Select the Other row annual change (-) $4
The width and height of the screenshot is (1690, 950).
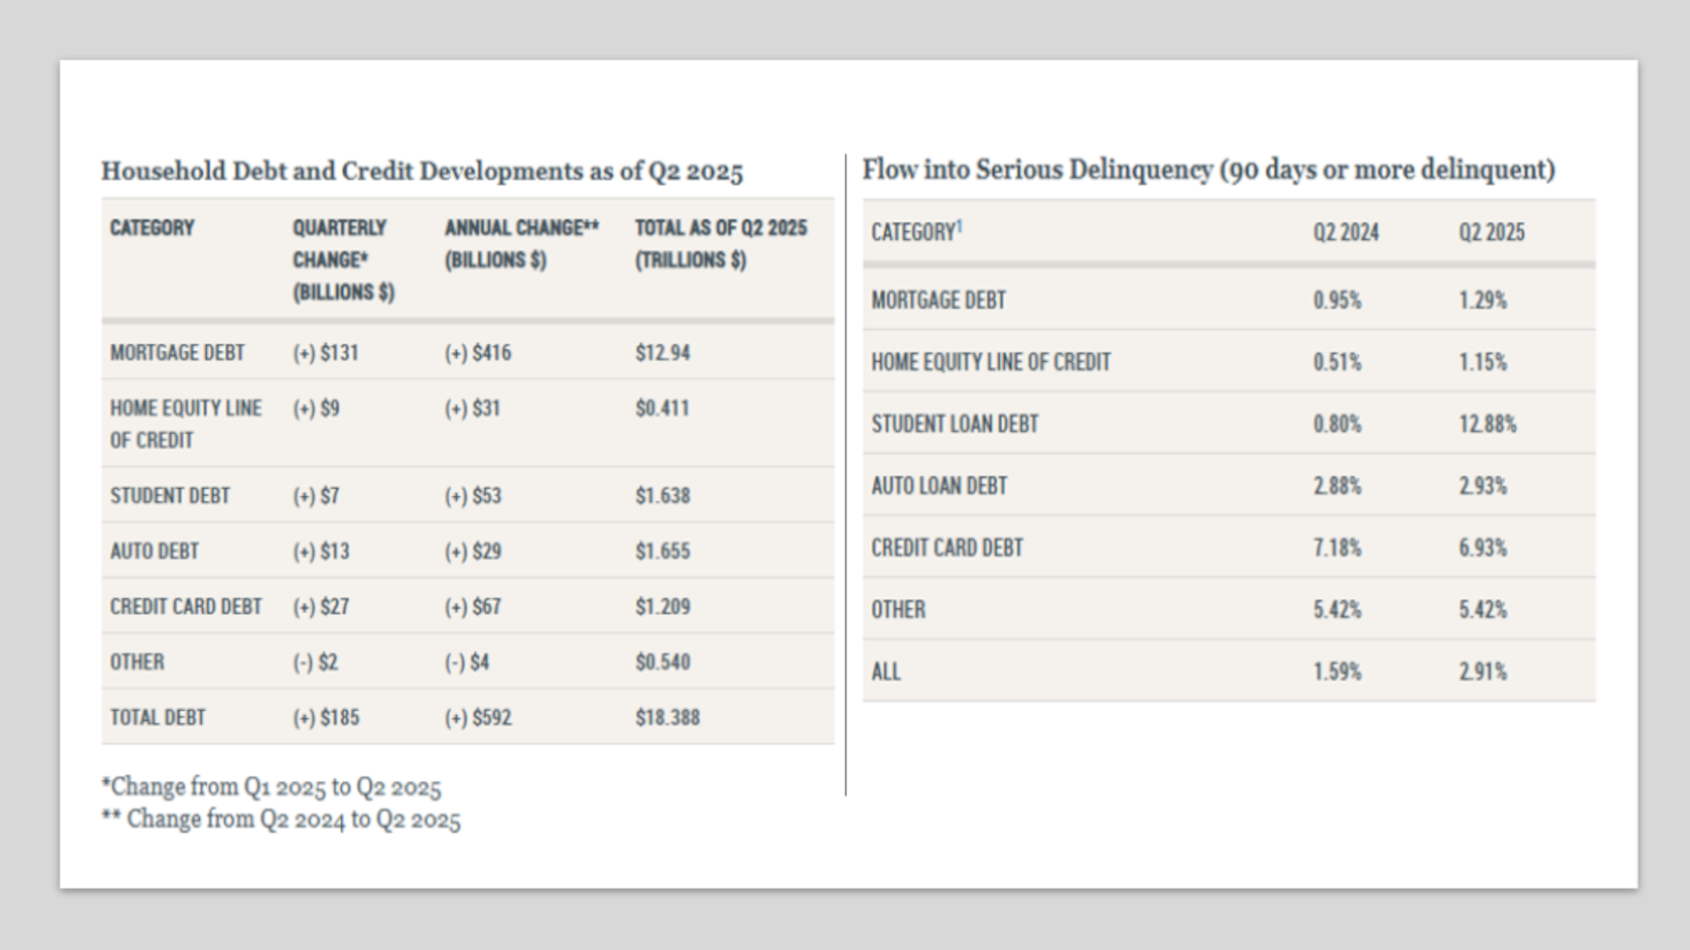pos(467,662)
